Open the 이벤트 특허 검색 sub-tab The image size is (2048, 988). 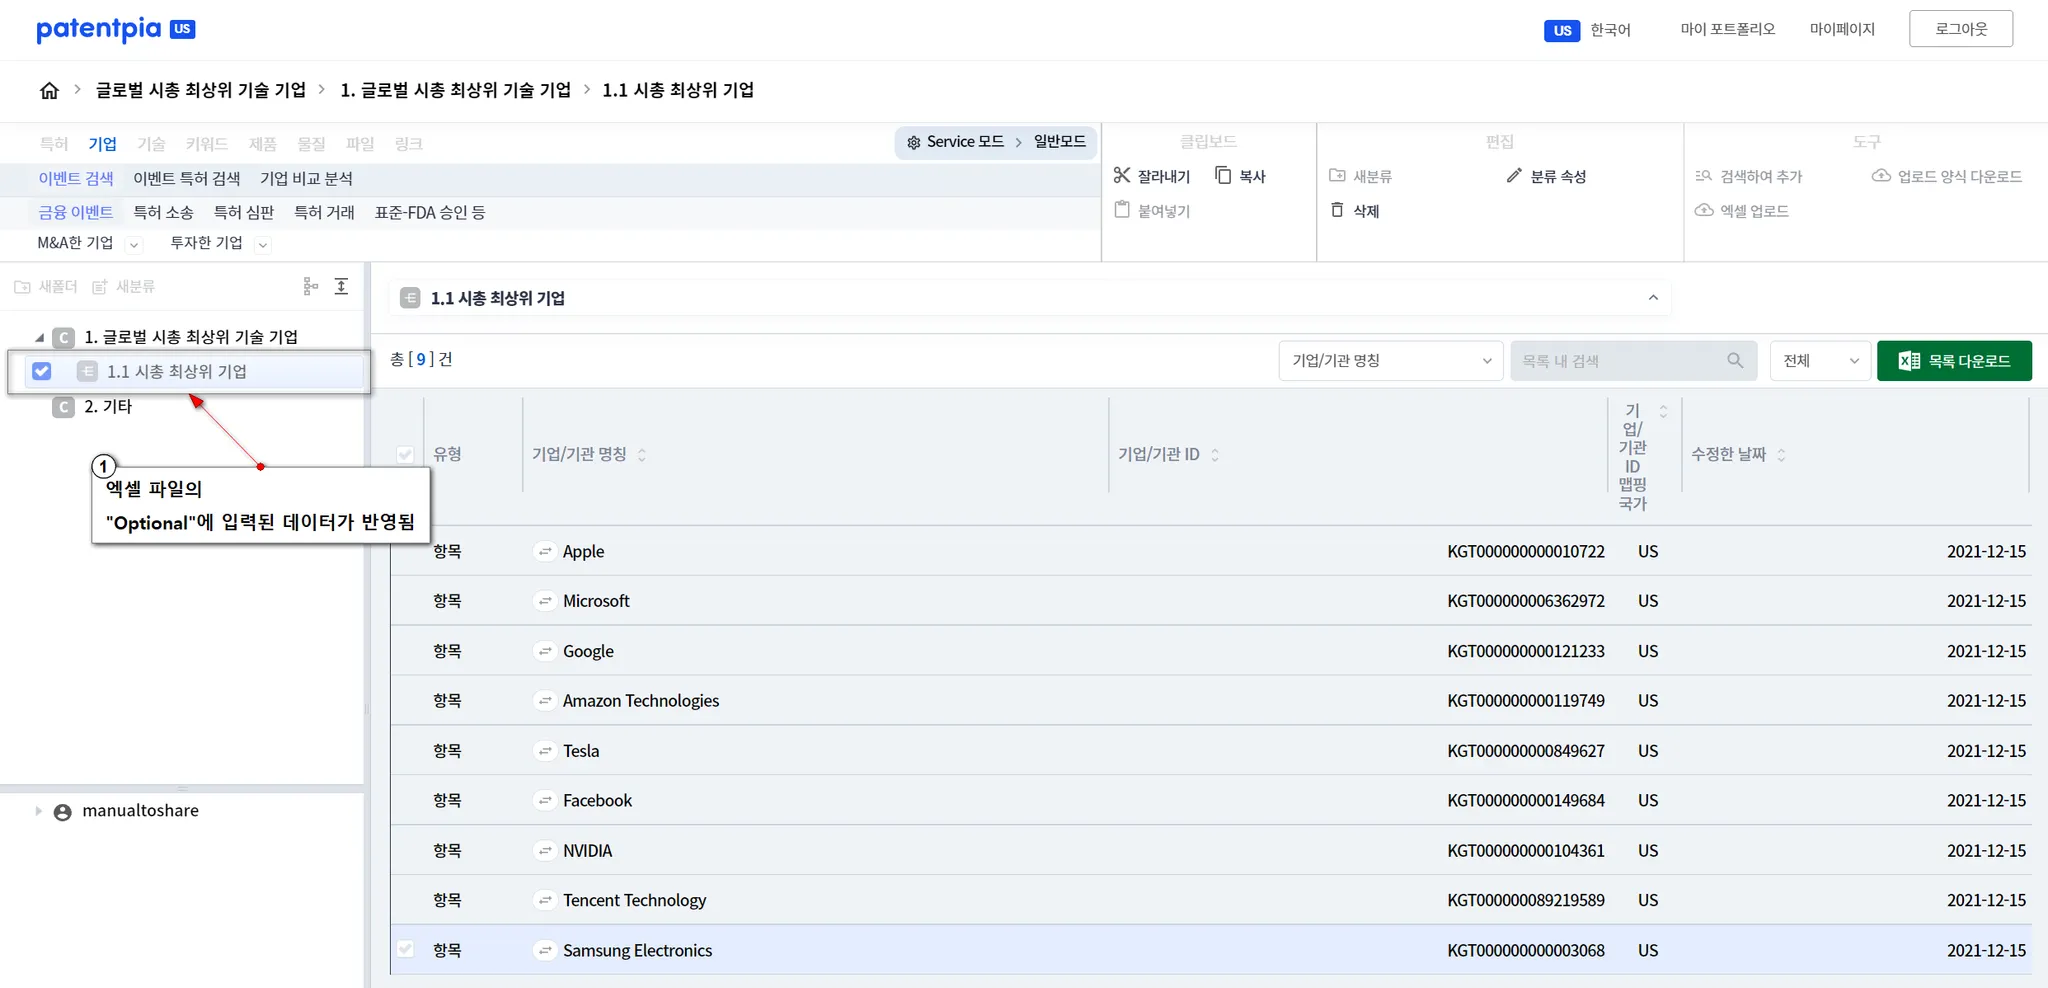click(x=187, y=179)
